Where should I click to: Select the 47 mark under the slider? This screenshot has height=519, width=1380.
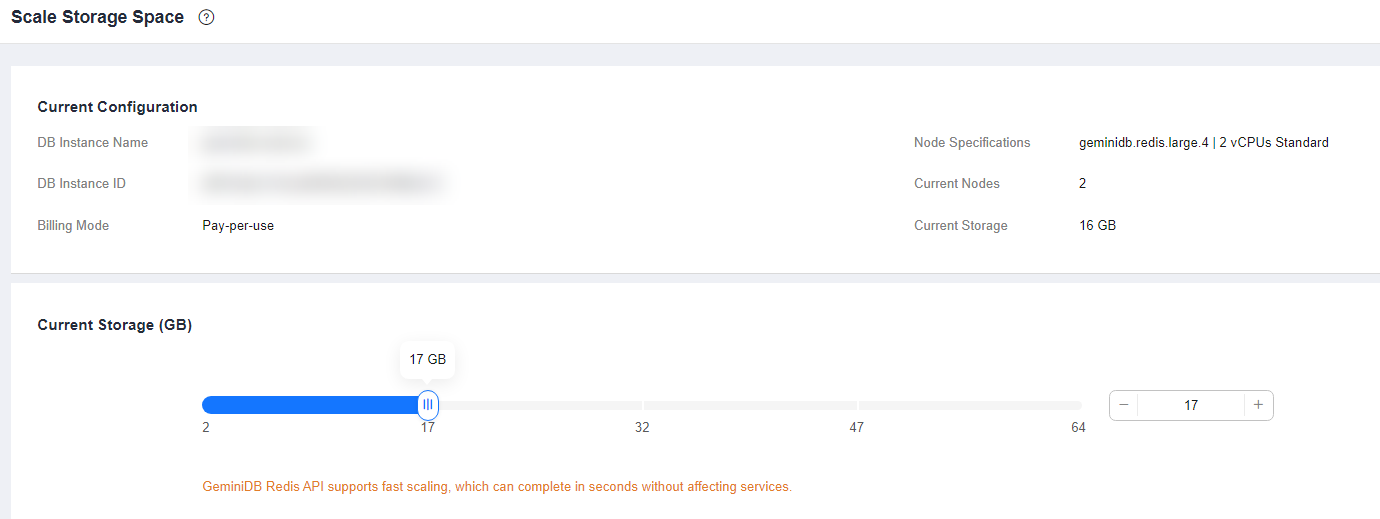pos(857,428)
